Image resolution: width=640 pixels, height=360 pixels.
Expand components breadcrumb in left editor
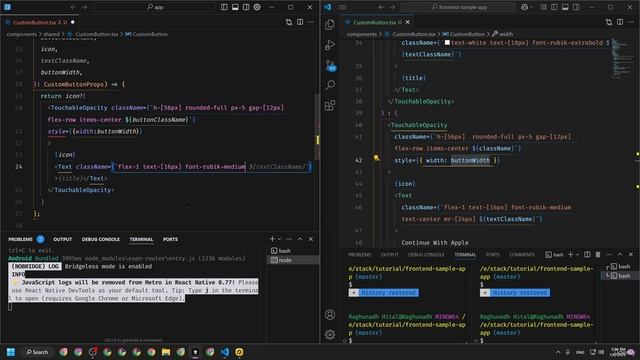click(21, 34)
